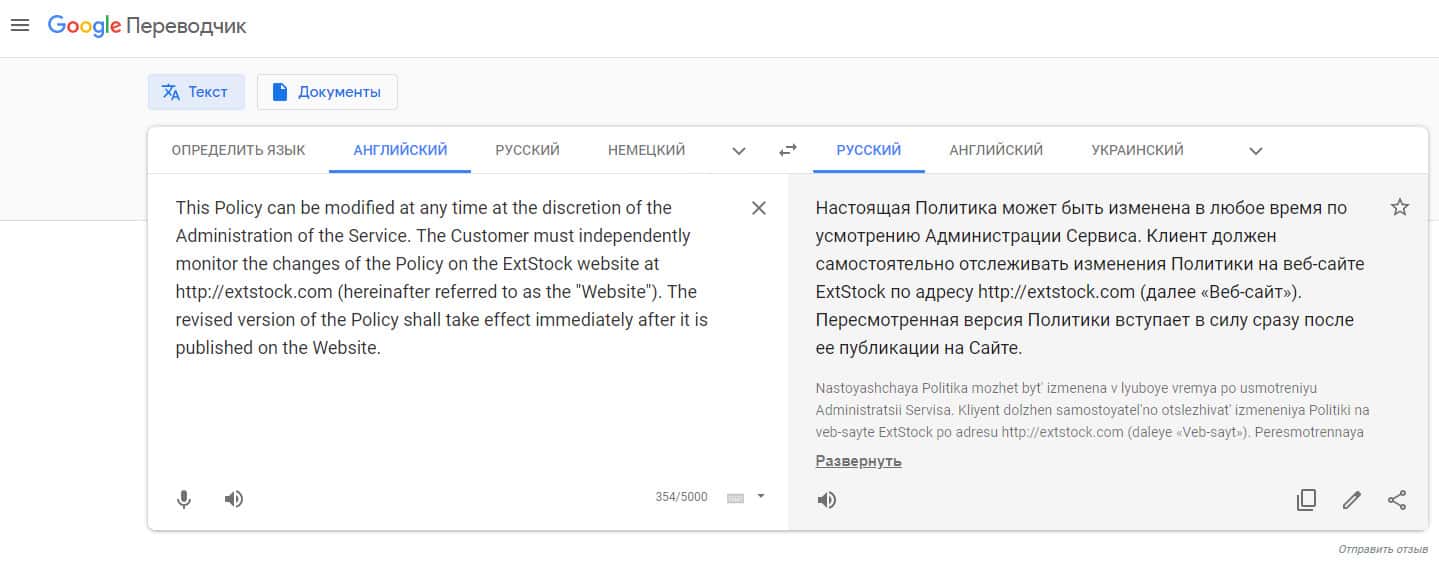The width and height of the screenshot is (1439, 567).
Task: Open the main hamburger menu
Action: coord(20,26)
